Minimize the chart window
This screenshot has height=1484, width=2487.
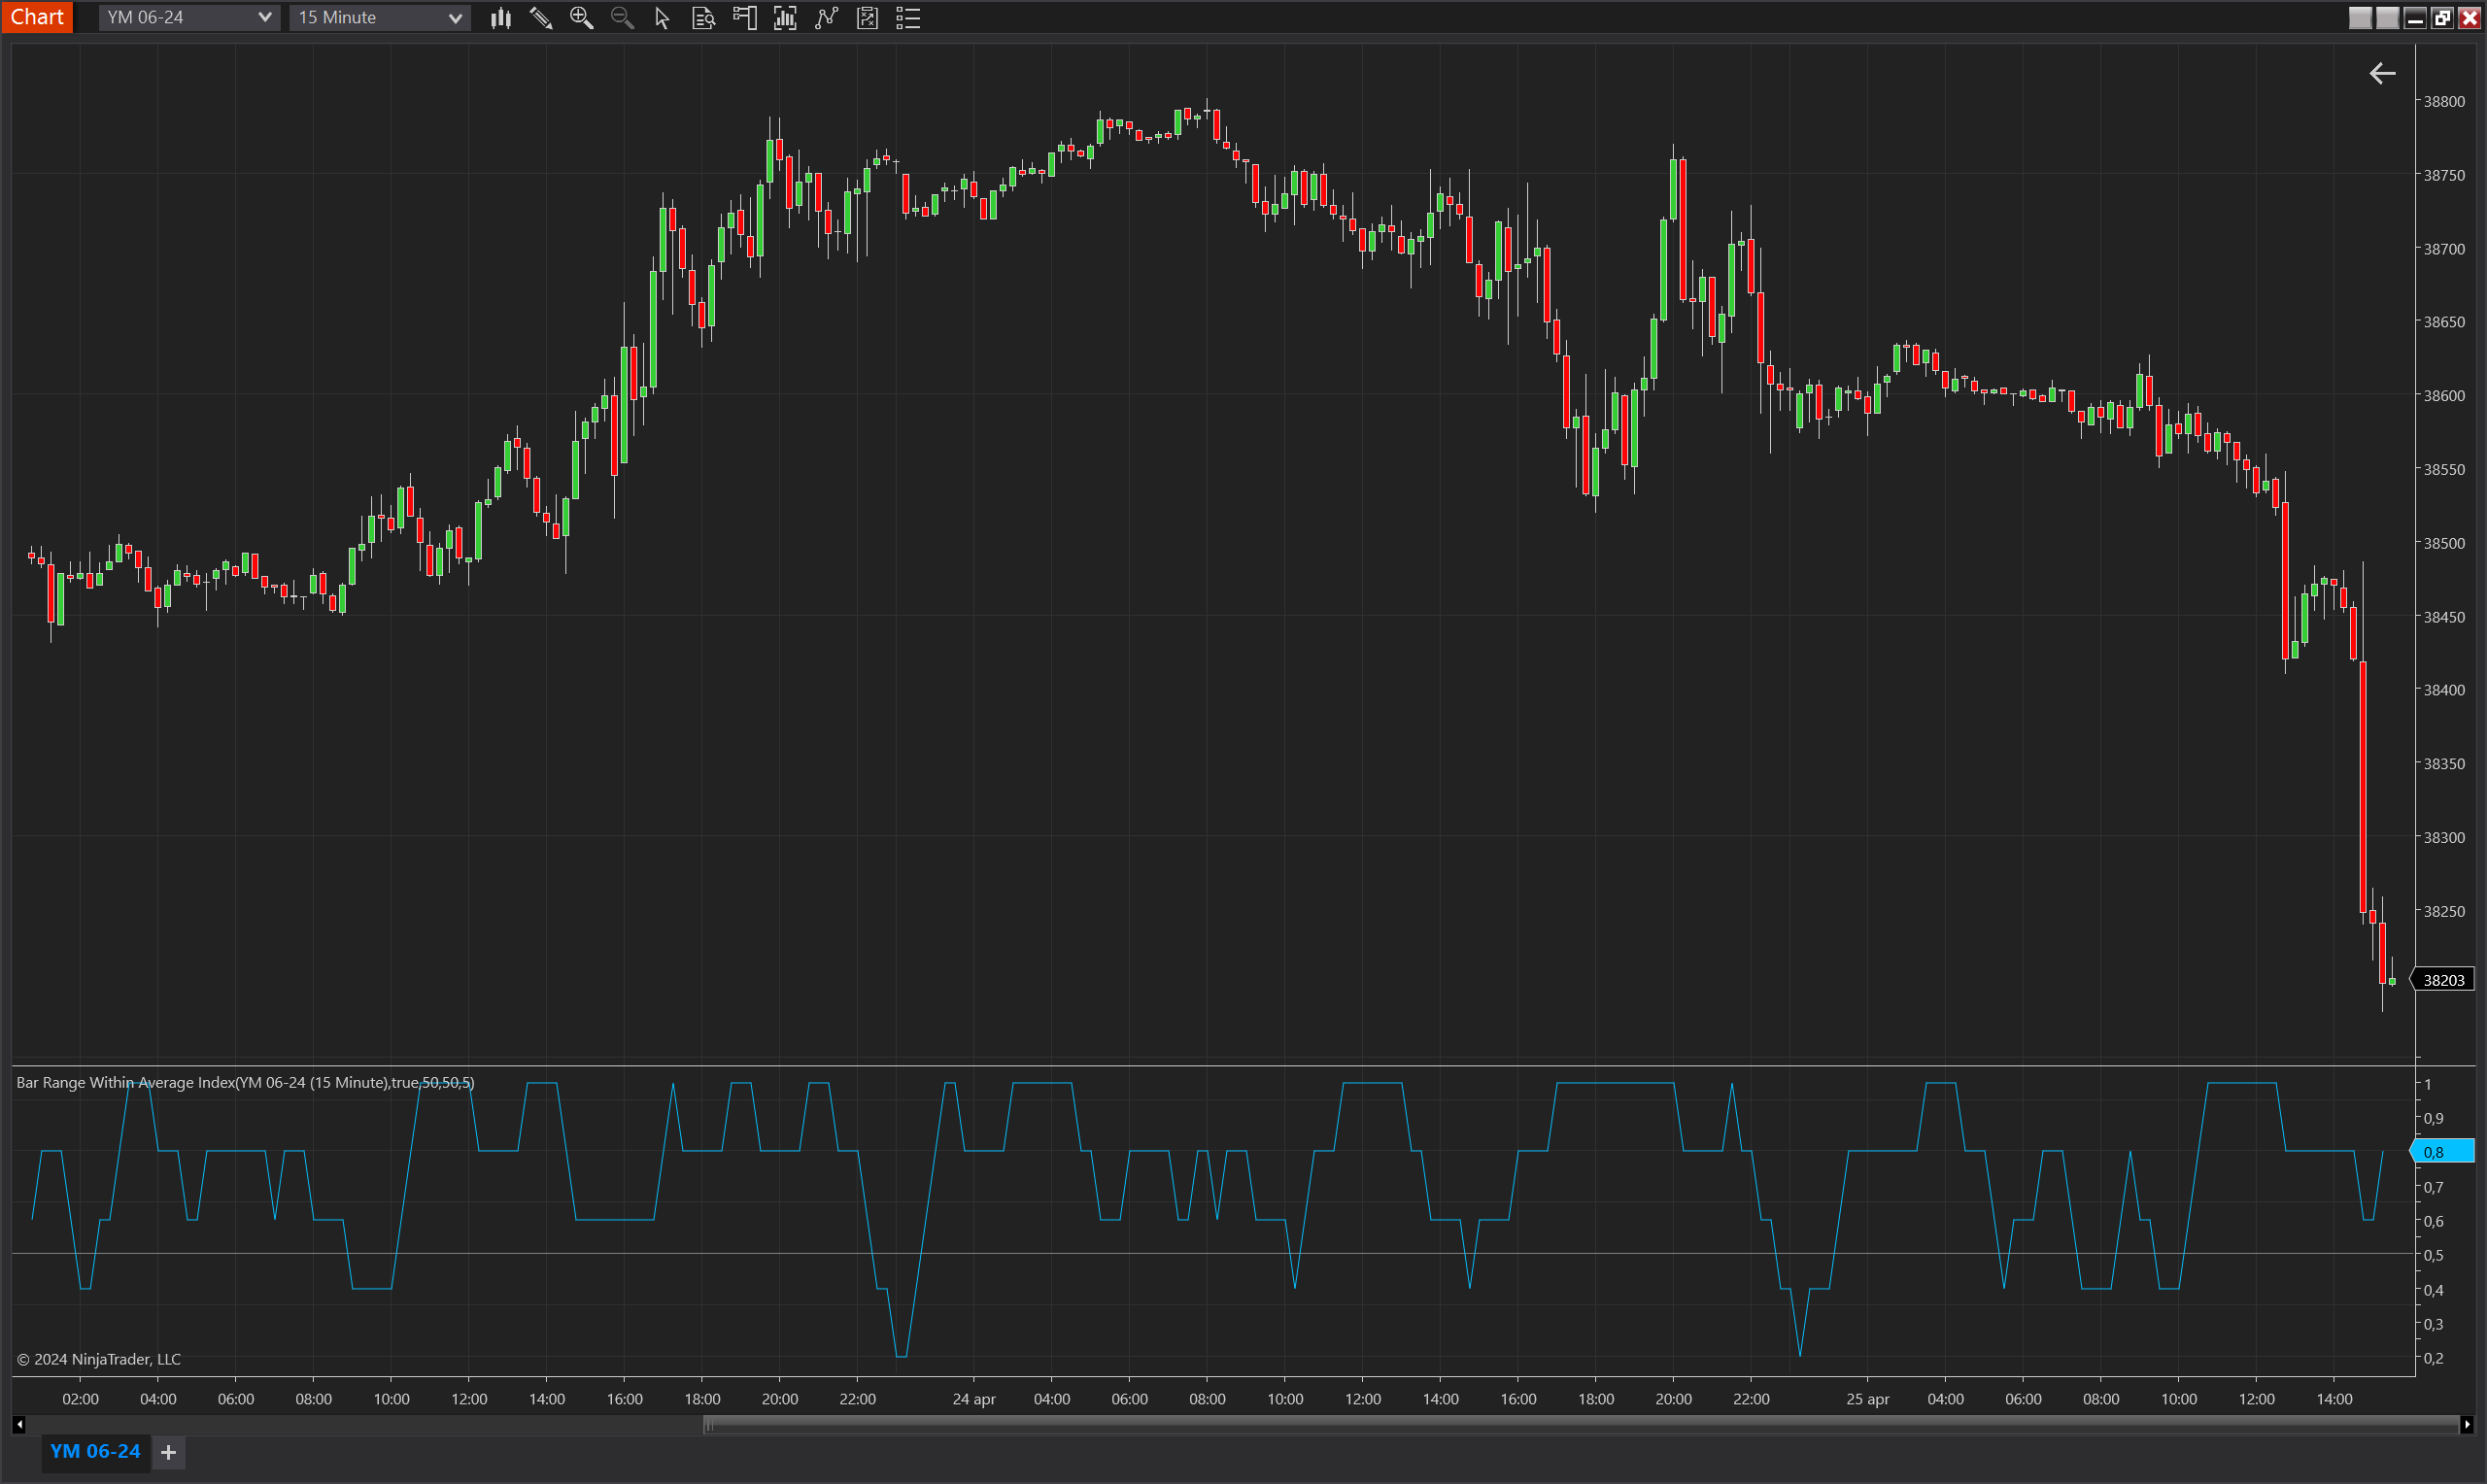click(x=2415, y=18)
